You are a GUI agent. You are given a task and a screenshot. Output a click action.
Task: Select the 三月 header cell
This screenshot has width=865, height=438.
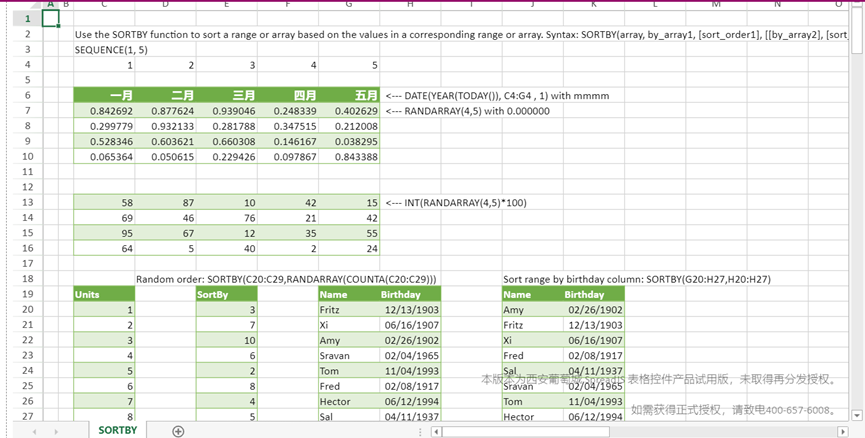click(227, 95)
